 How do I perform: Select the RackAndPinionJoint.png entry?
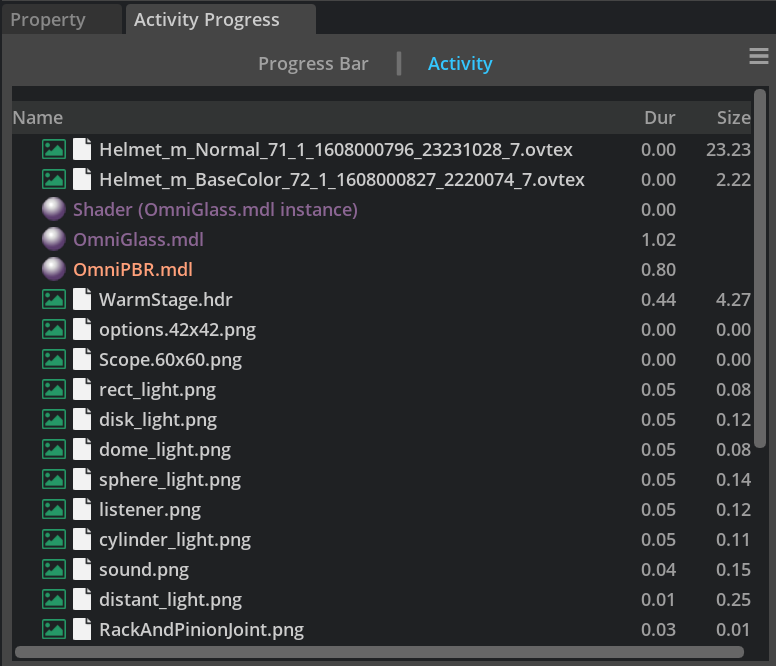[201, 630]
